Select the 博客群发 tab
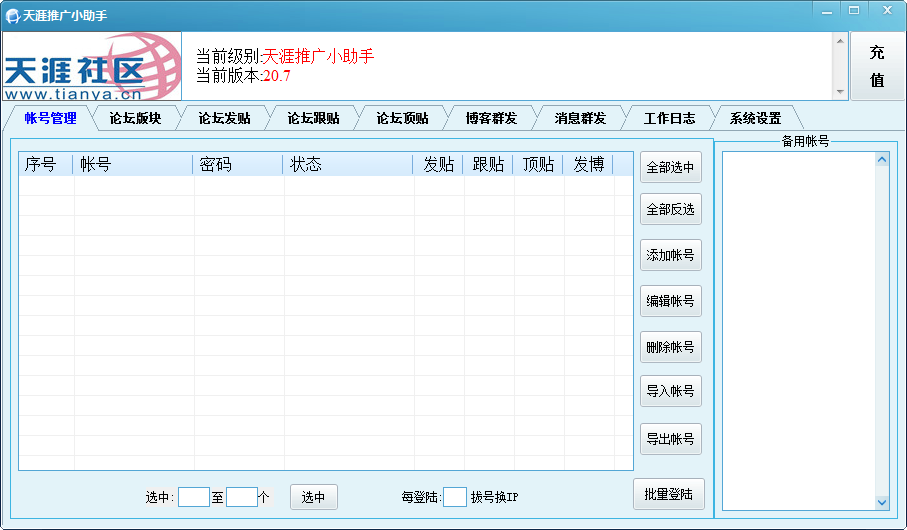Viewport: 907px width, 530px height. click(x=491, y=118)
